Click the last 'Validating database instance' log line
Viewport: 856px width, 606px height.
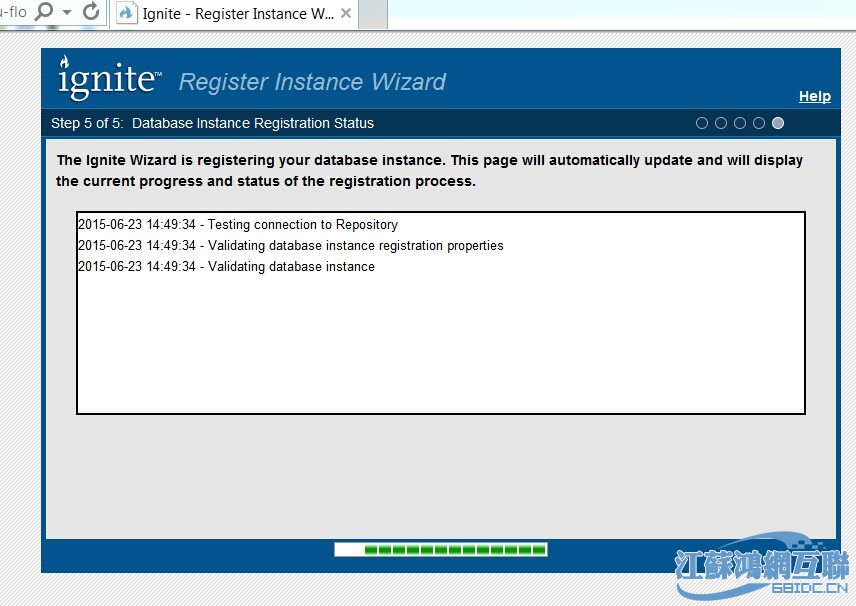pyautogui.click(x=227, y=266)
